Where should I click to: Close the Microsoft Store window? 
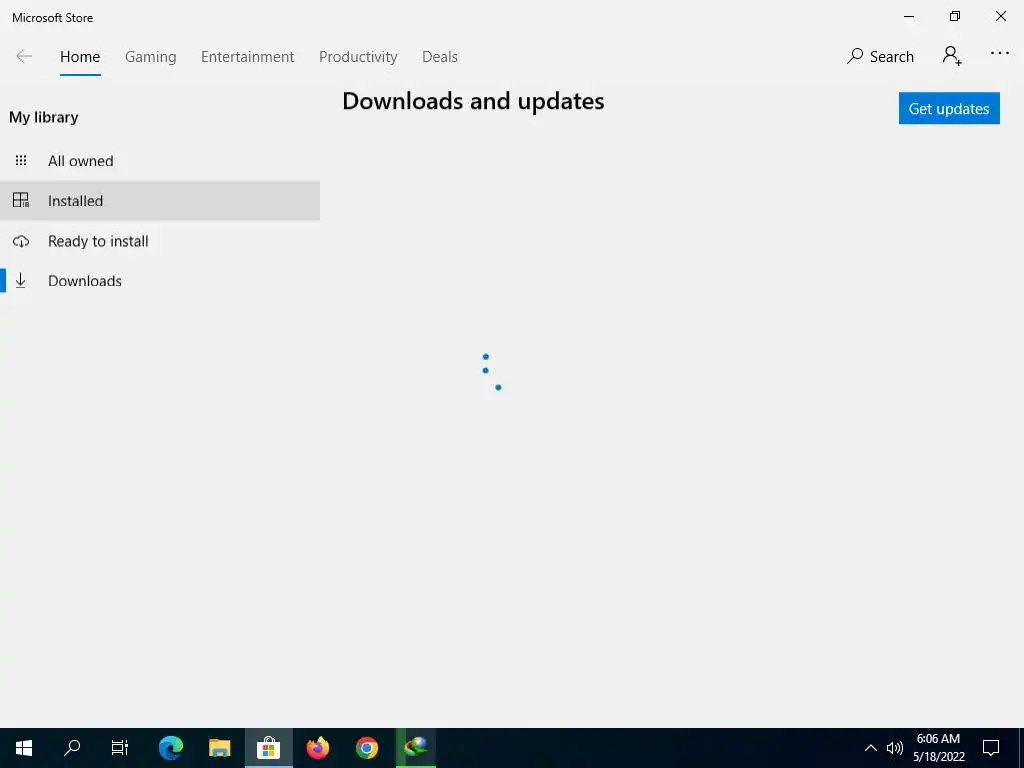pos(1000,16)
